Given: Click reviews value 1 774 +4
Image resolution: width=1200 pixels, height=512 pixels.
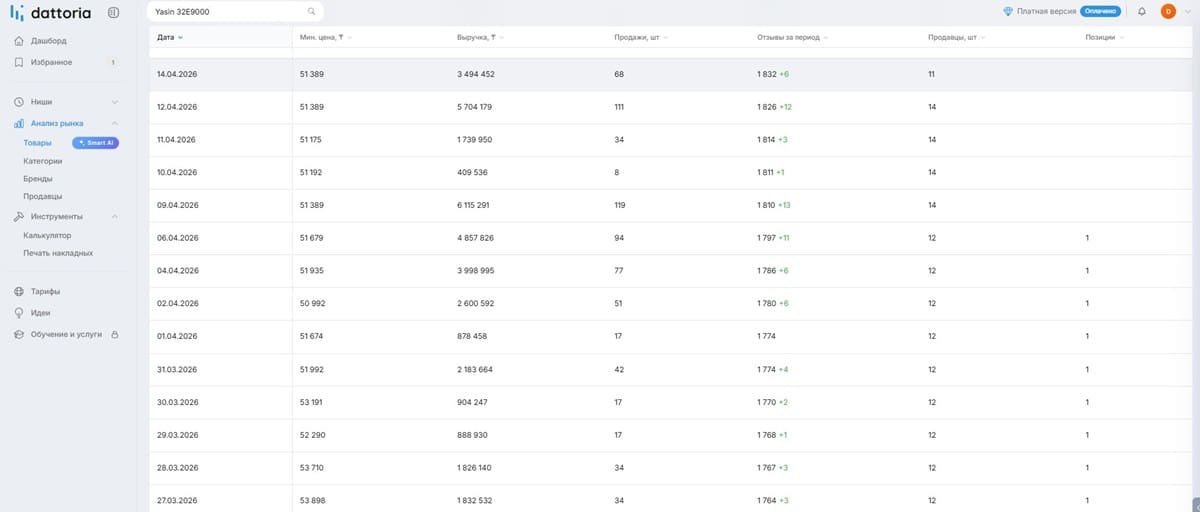Looking at the screenshot, I should click(773, 369).
